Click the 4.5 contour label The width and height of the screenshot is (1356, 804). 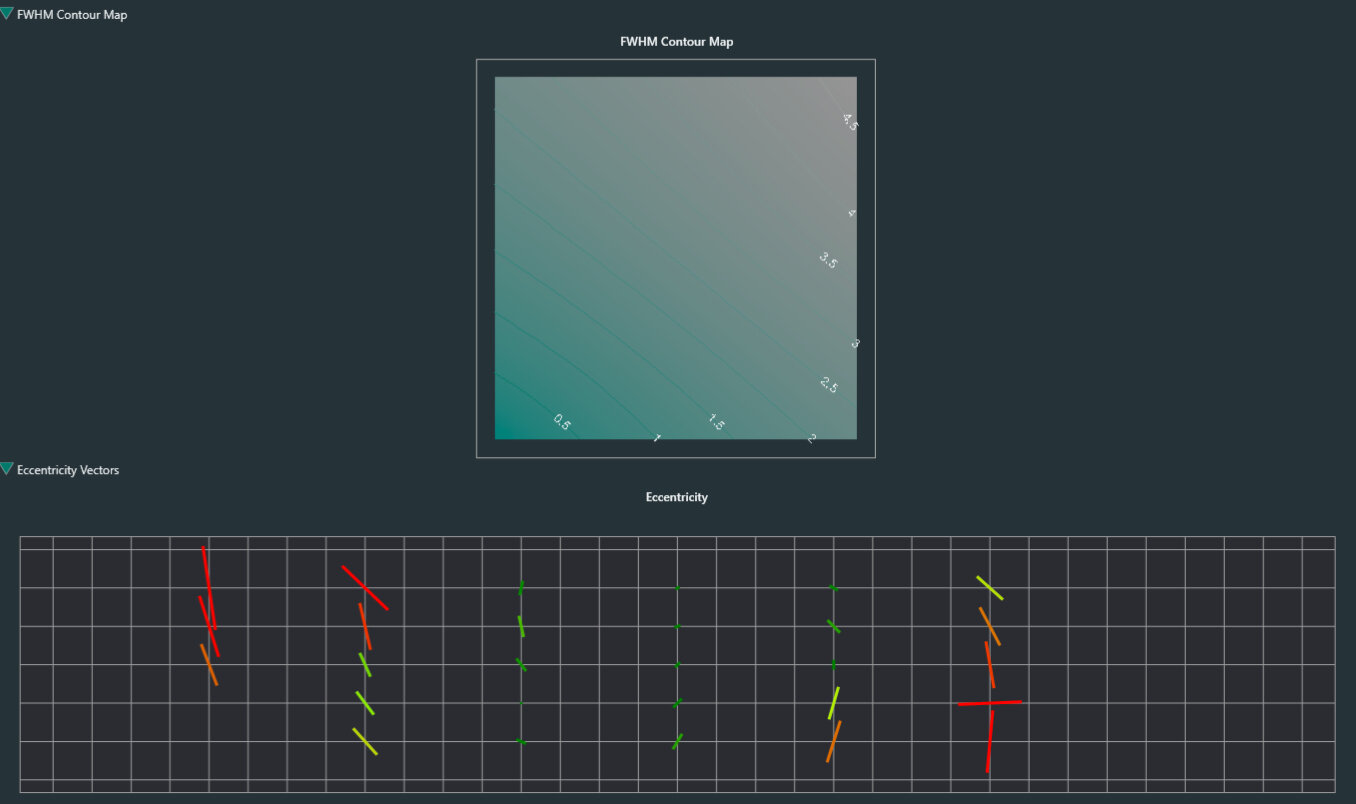[x=850, y=122]
